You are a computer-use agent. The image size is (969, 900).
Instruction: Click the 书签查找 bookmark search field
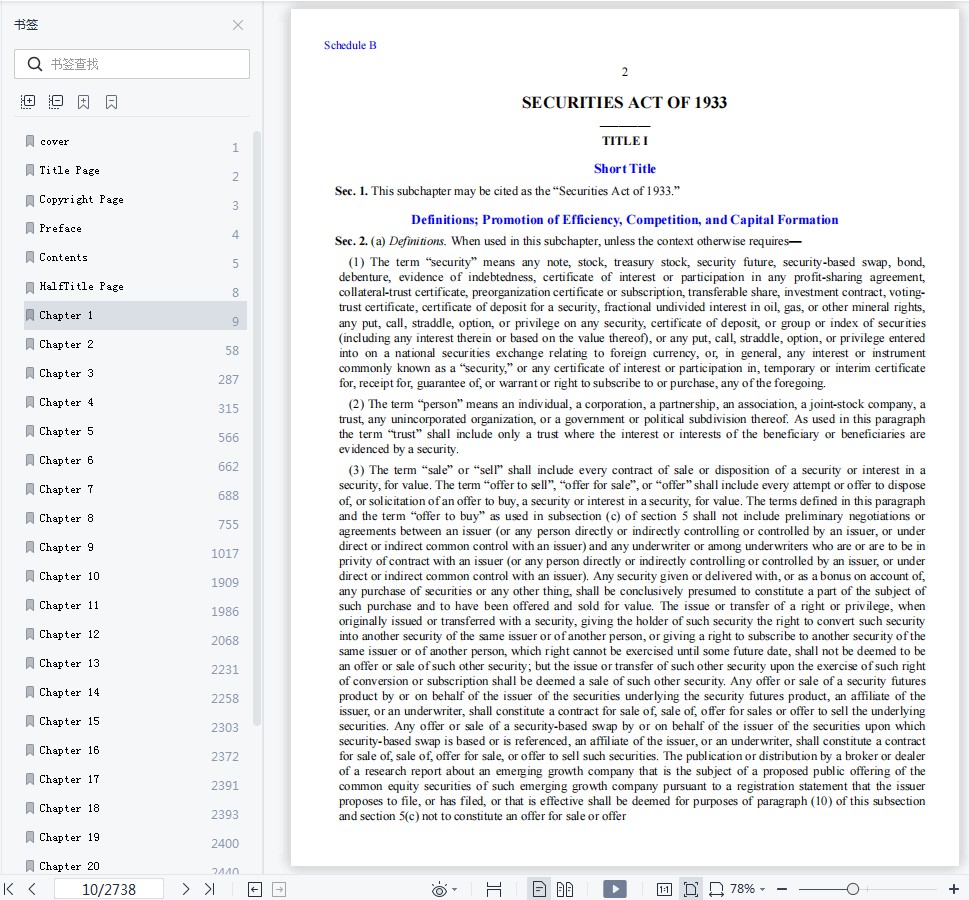(132, 64)
